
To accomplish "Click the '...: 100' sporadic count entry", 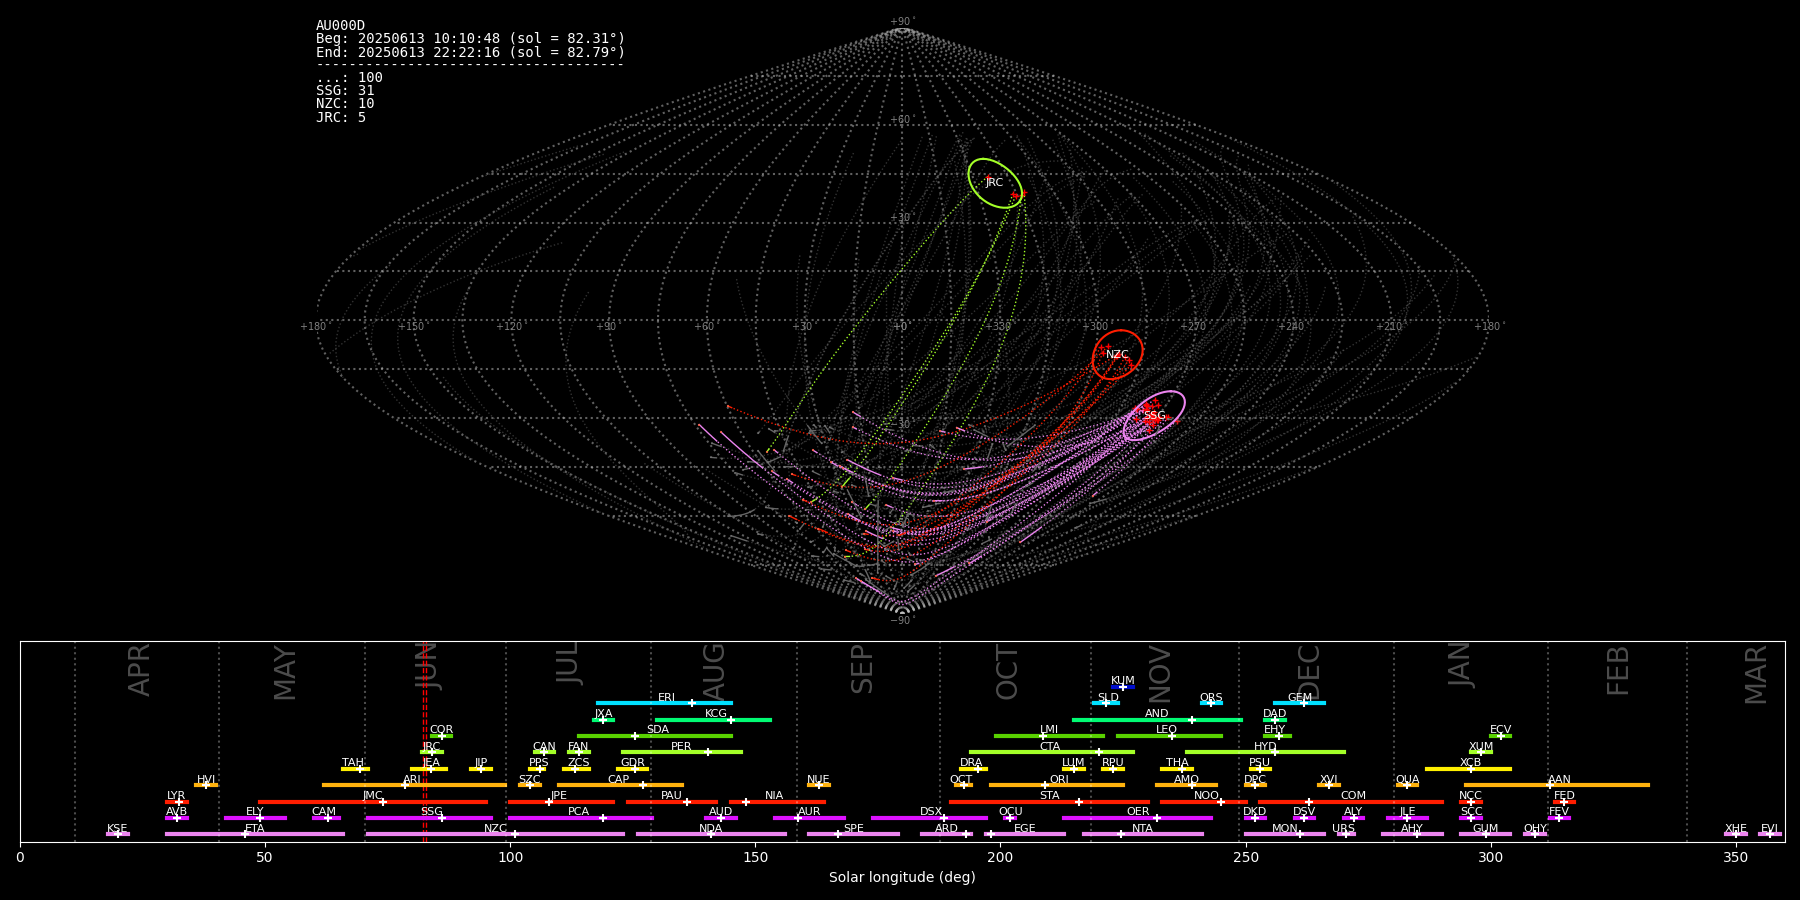I will (x=349, y=78).
